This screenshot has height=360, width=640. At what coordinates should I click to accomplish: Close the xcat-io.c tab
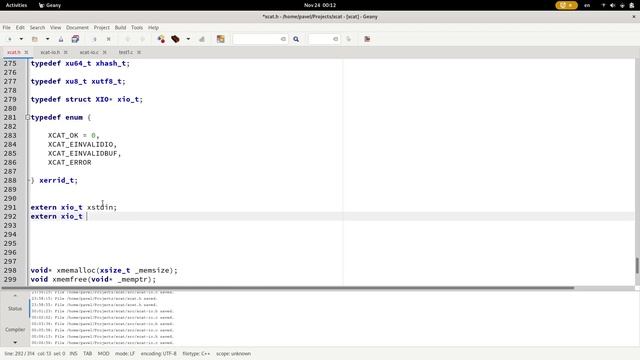point(104,52)
